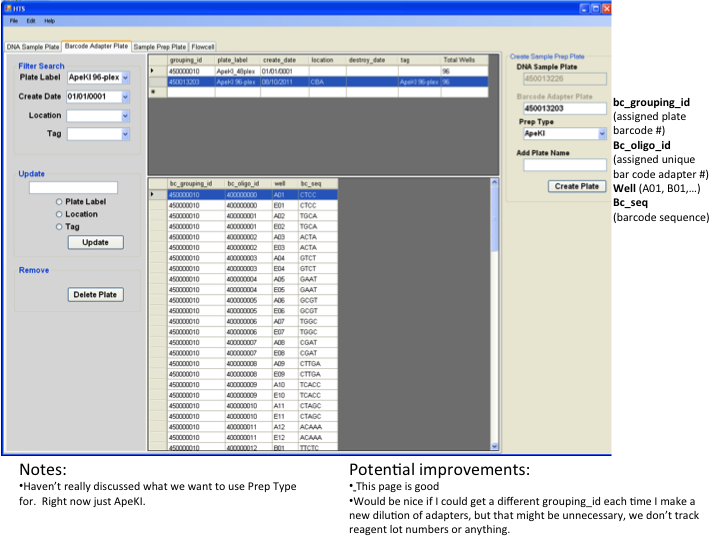Viewport: 720px width, 540px height.
Task: Open the File menu
Action: pos(14,21)
